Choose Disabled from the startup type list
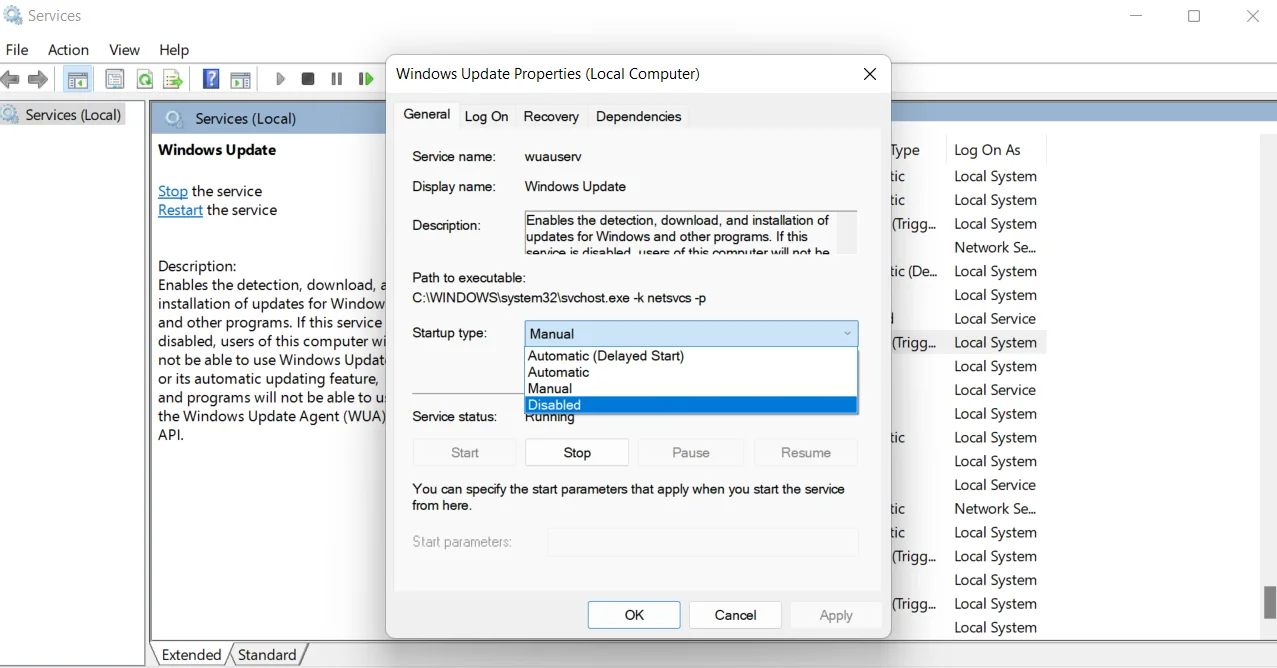Image resolution: width=1277 pixels, height=668 pixels. coord(691,405)
